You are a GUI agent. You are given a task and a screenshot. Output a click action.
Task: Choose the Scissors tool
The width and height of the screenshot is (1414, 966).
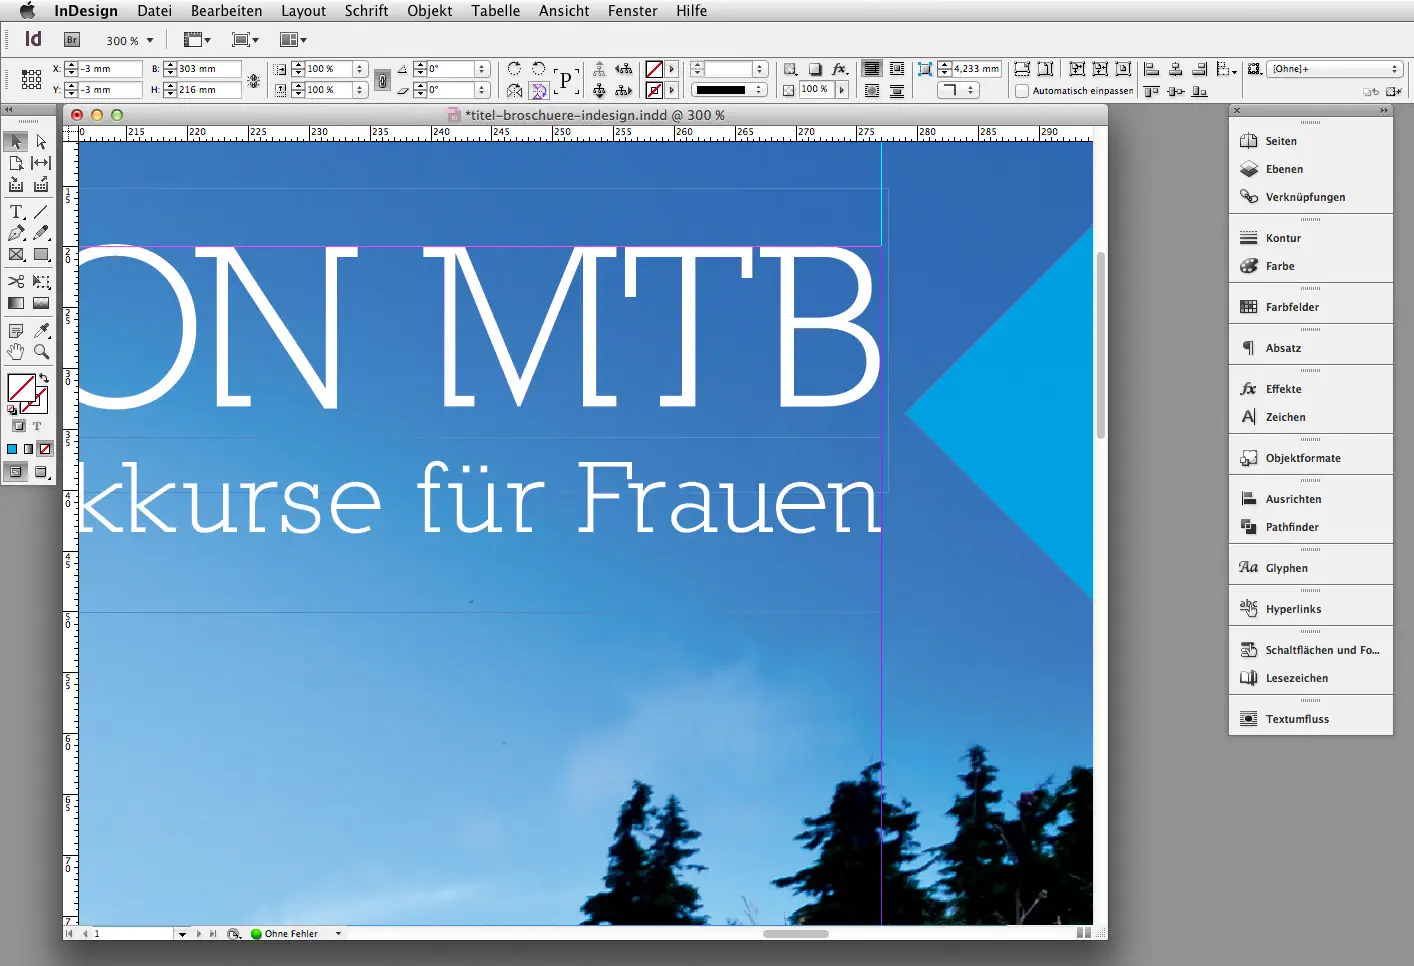coord(15,281)
